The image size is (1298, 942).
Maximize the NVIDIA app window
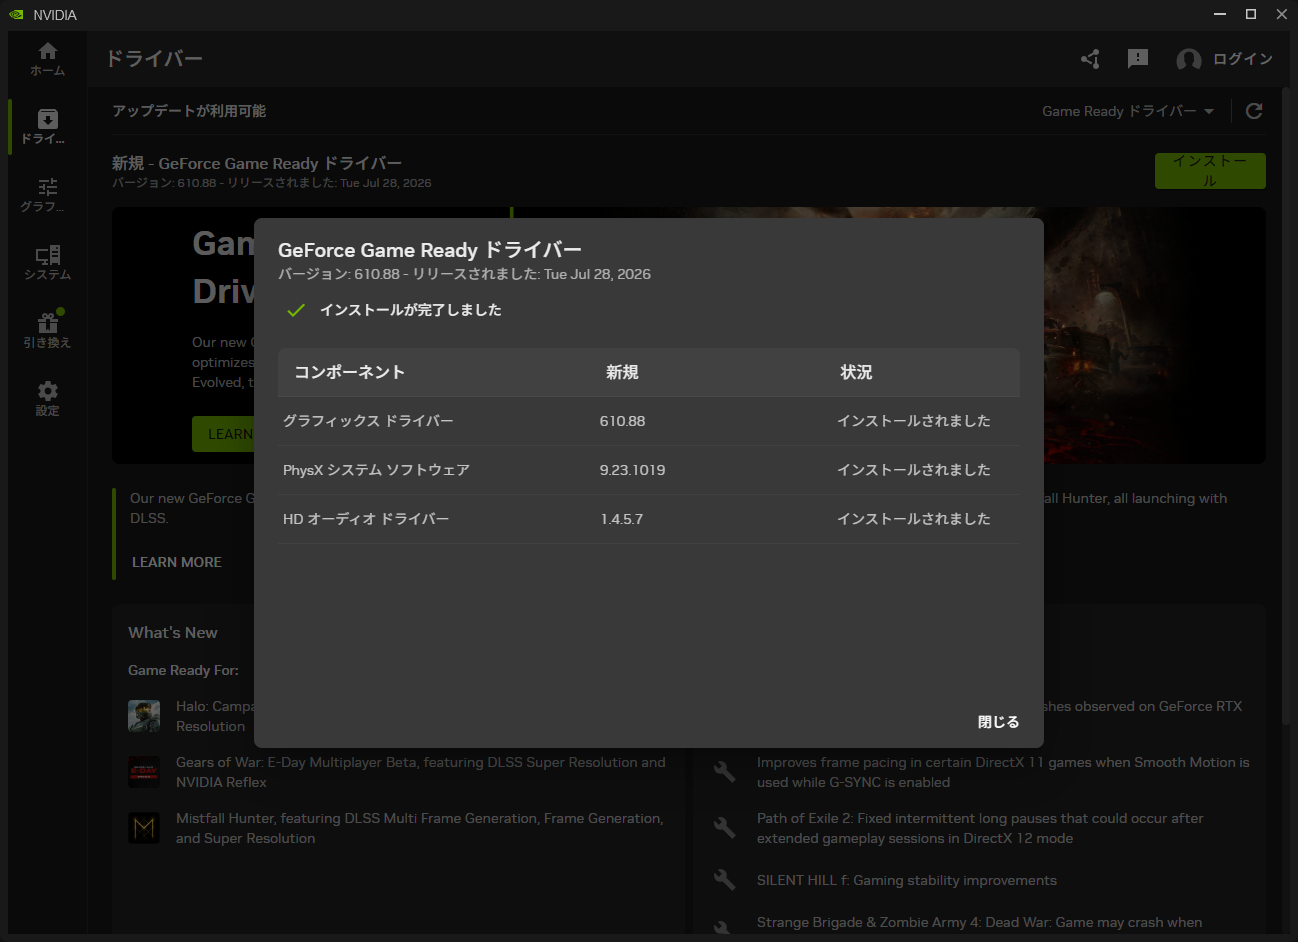[1250, 14]
